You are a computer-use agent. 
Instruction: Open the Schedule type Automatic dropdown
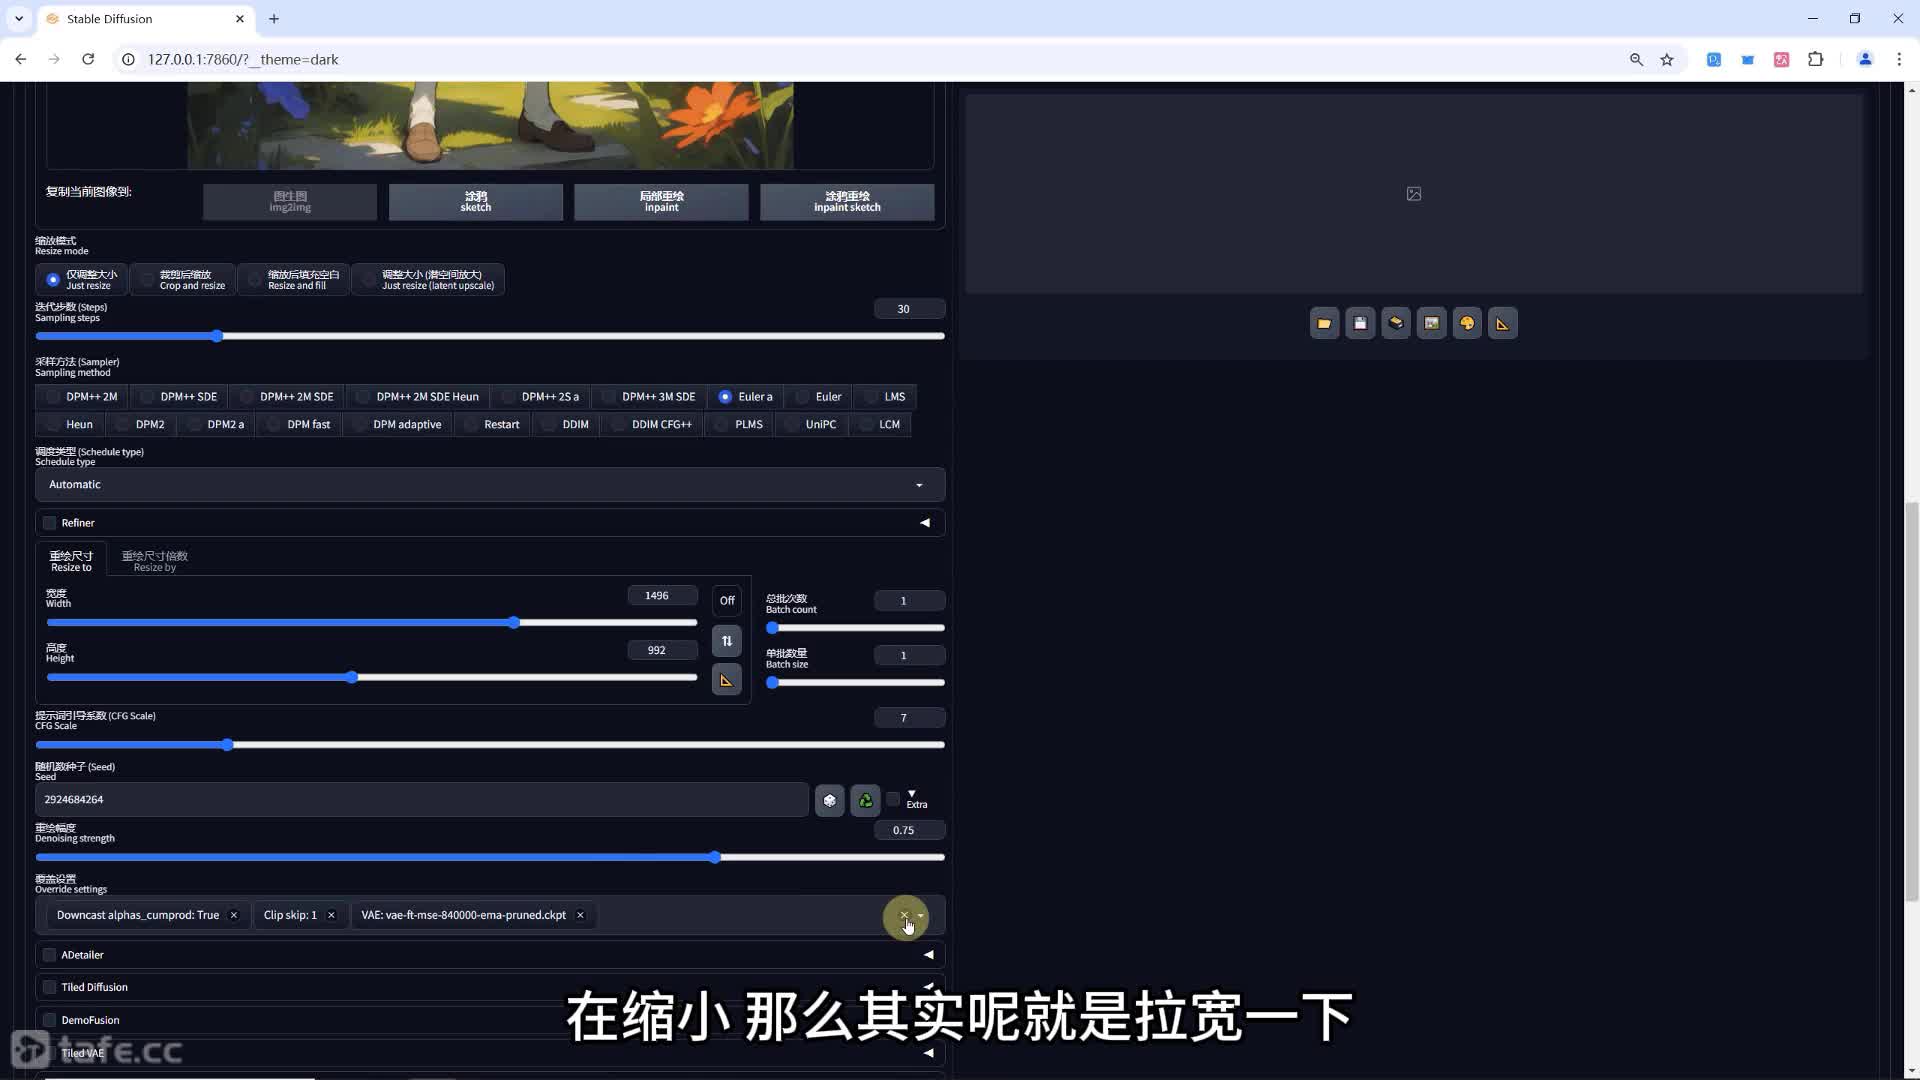490,485
